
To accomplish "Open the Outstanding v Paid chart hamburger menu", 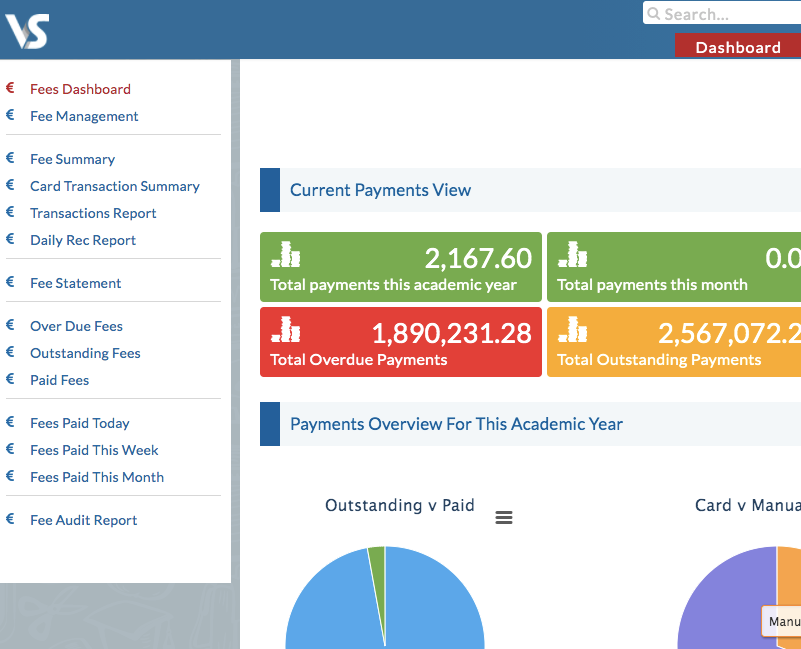I will click(503, 517).
